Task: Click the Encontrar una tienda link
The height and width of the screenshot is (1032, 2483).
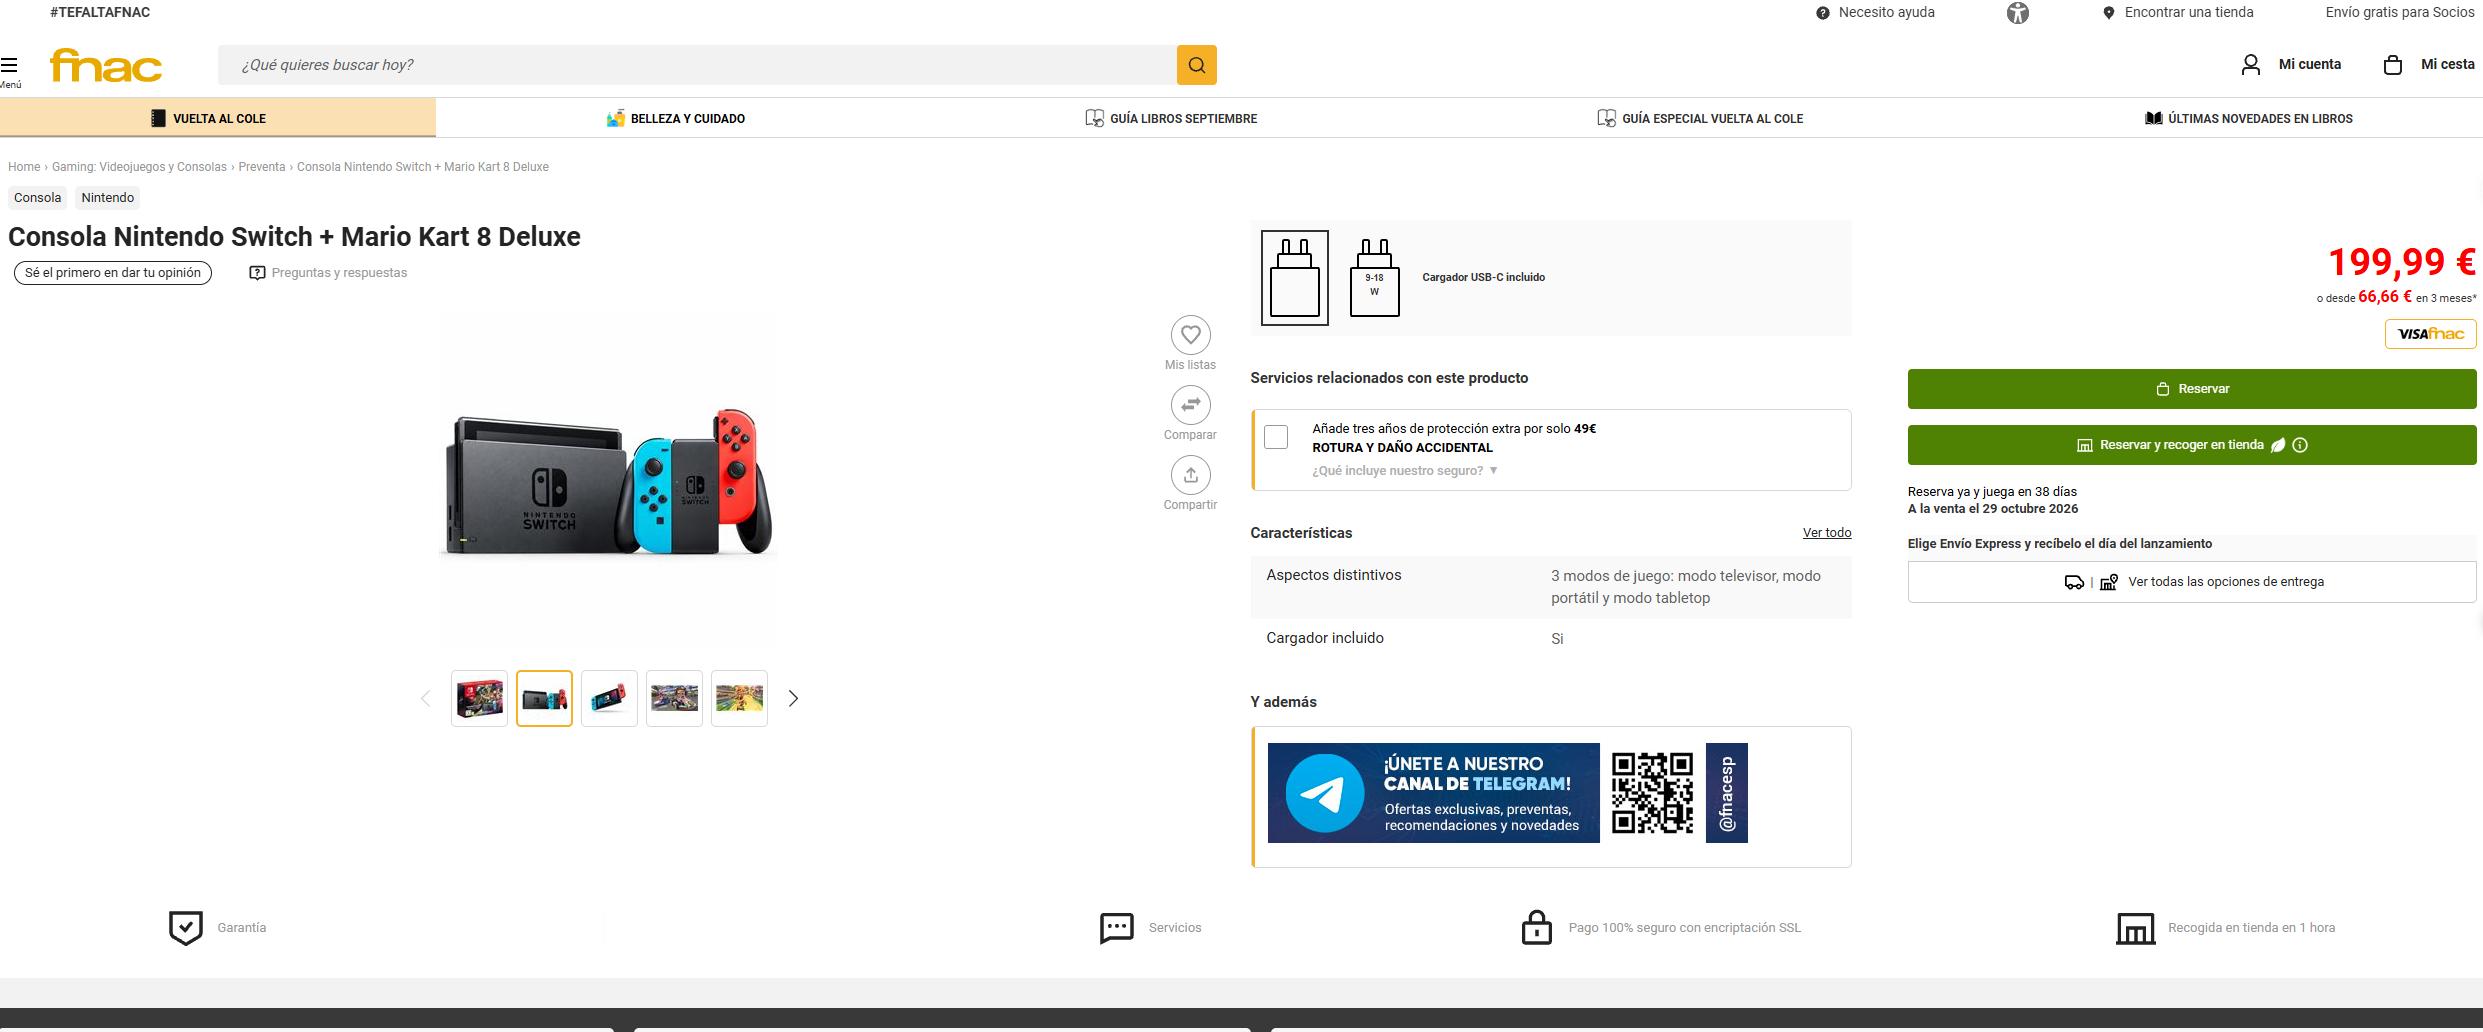Action: click(2189, 13)
